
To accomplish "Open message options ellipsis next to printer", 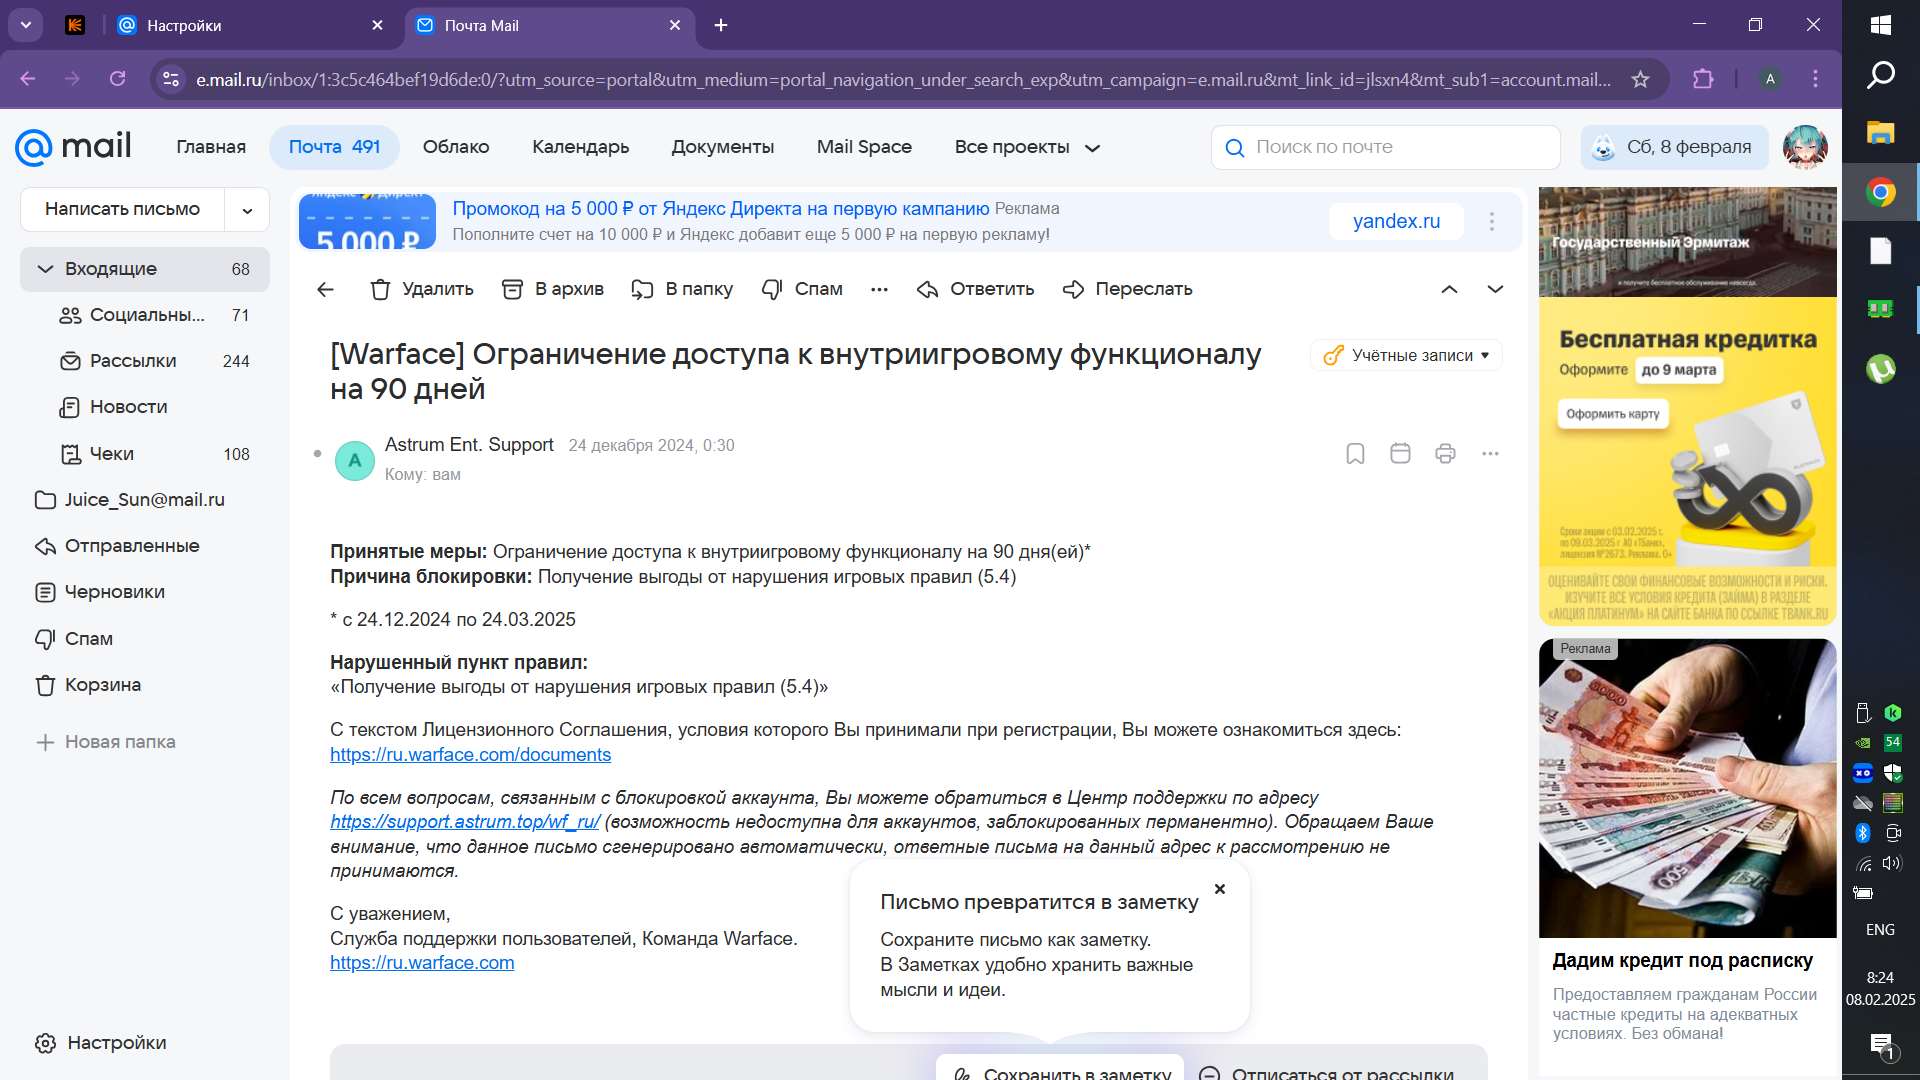I will [x=1490, y=454].
